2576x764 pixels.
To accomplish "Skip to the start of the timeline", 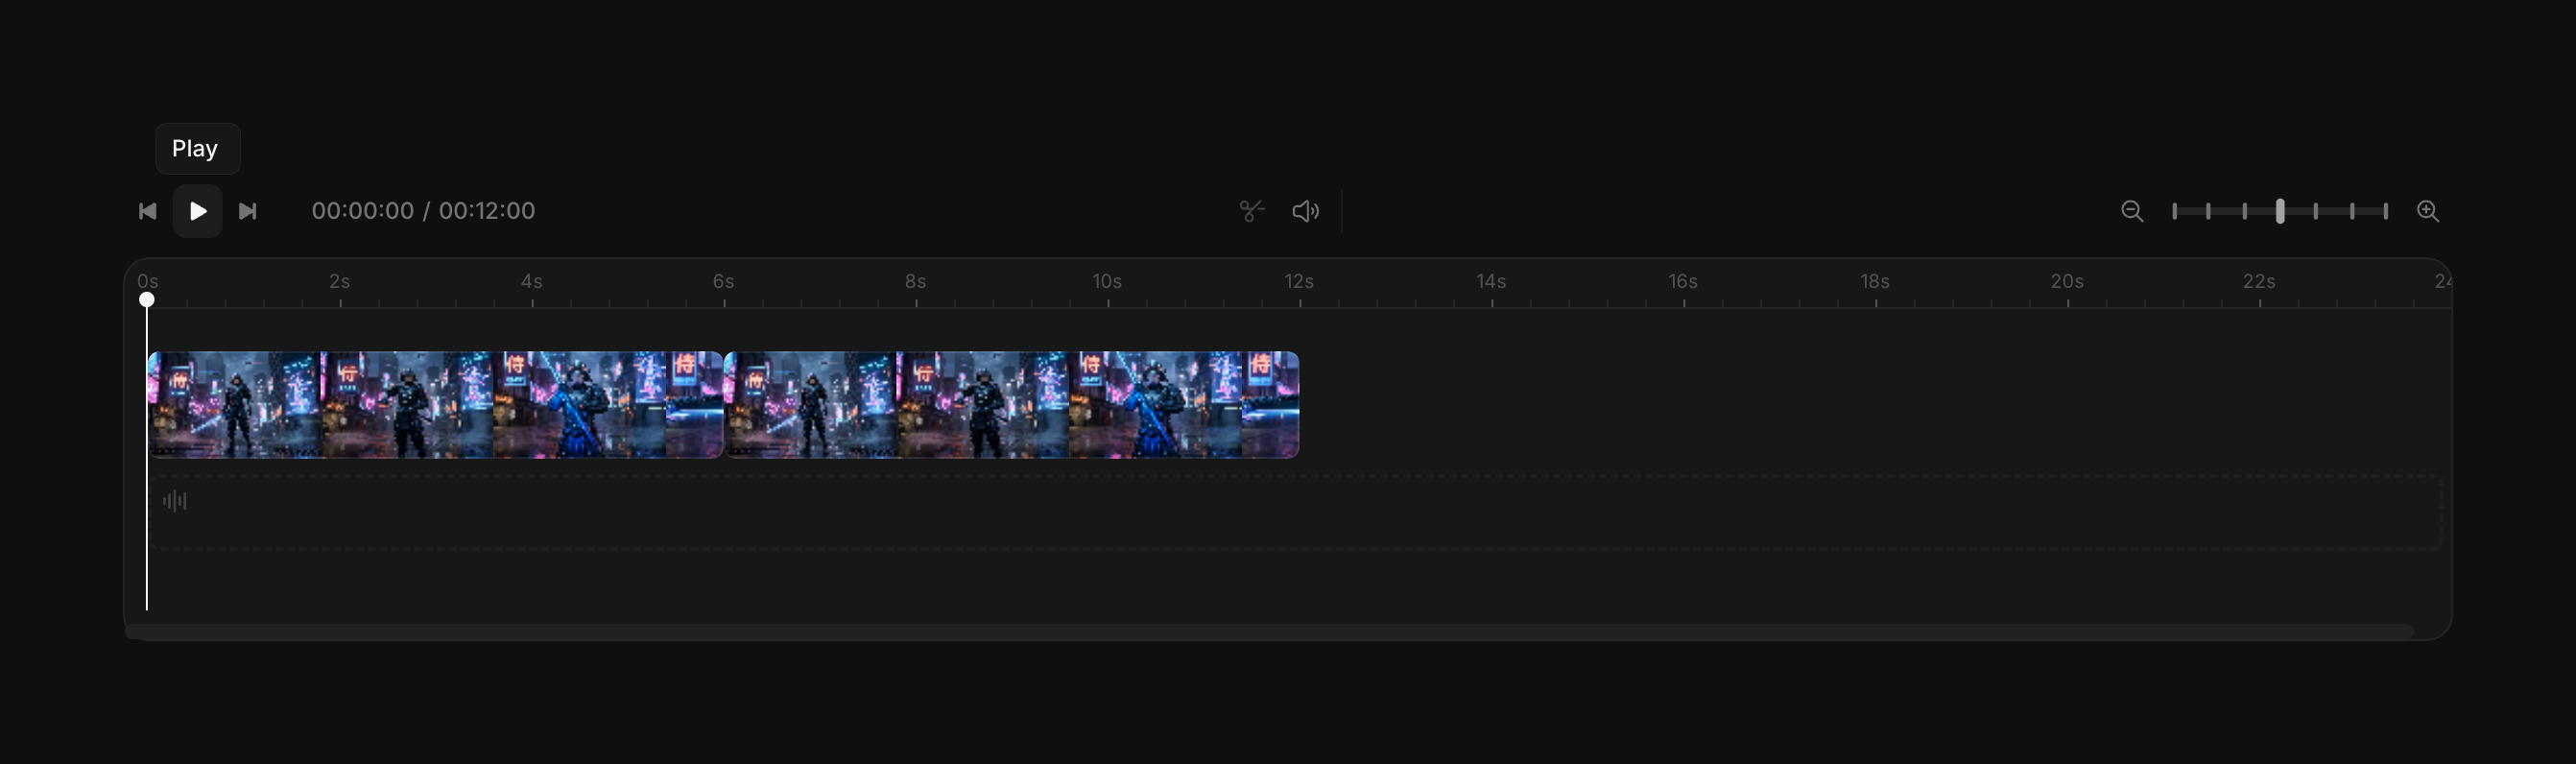I will [148, 211].
